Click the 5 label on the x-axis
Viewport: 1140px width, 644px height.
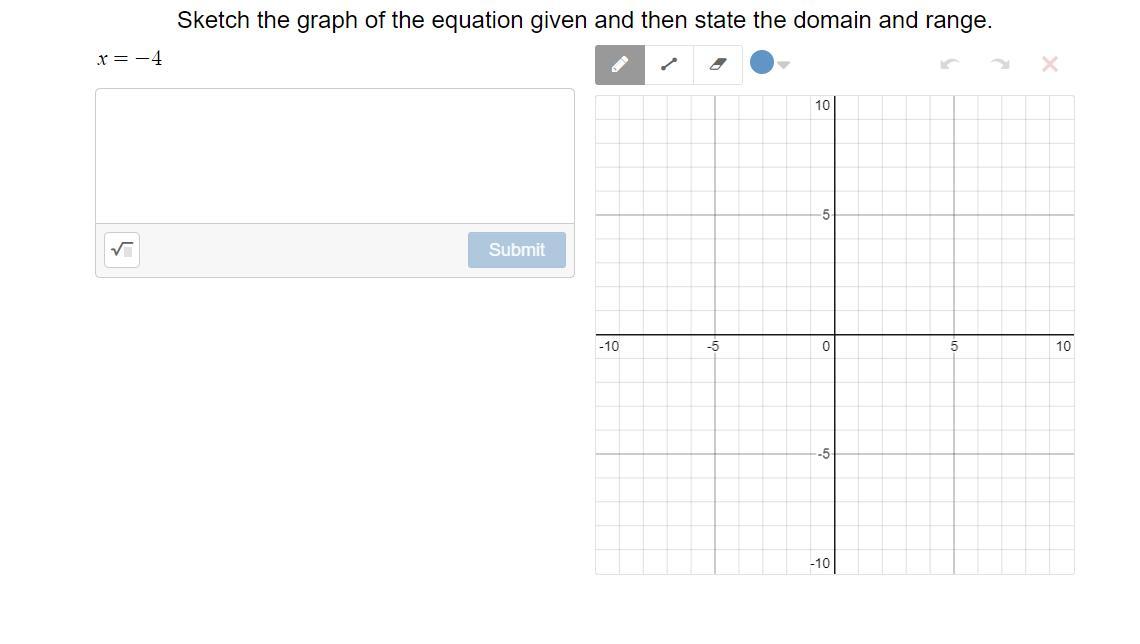954,347
